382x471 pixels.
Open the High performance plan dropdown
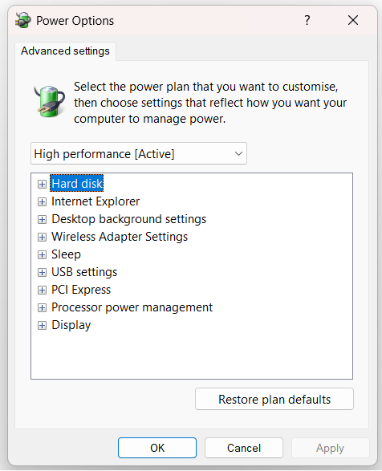click(x=138, y=154)
